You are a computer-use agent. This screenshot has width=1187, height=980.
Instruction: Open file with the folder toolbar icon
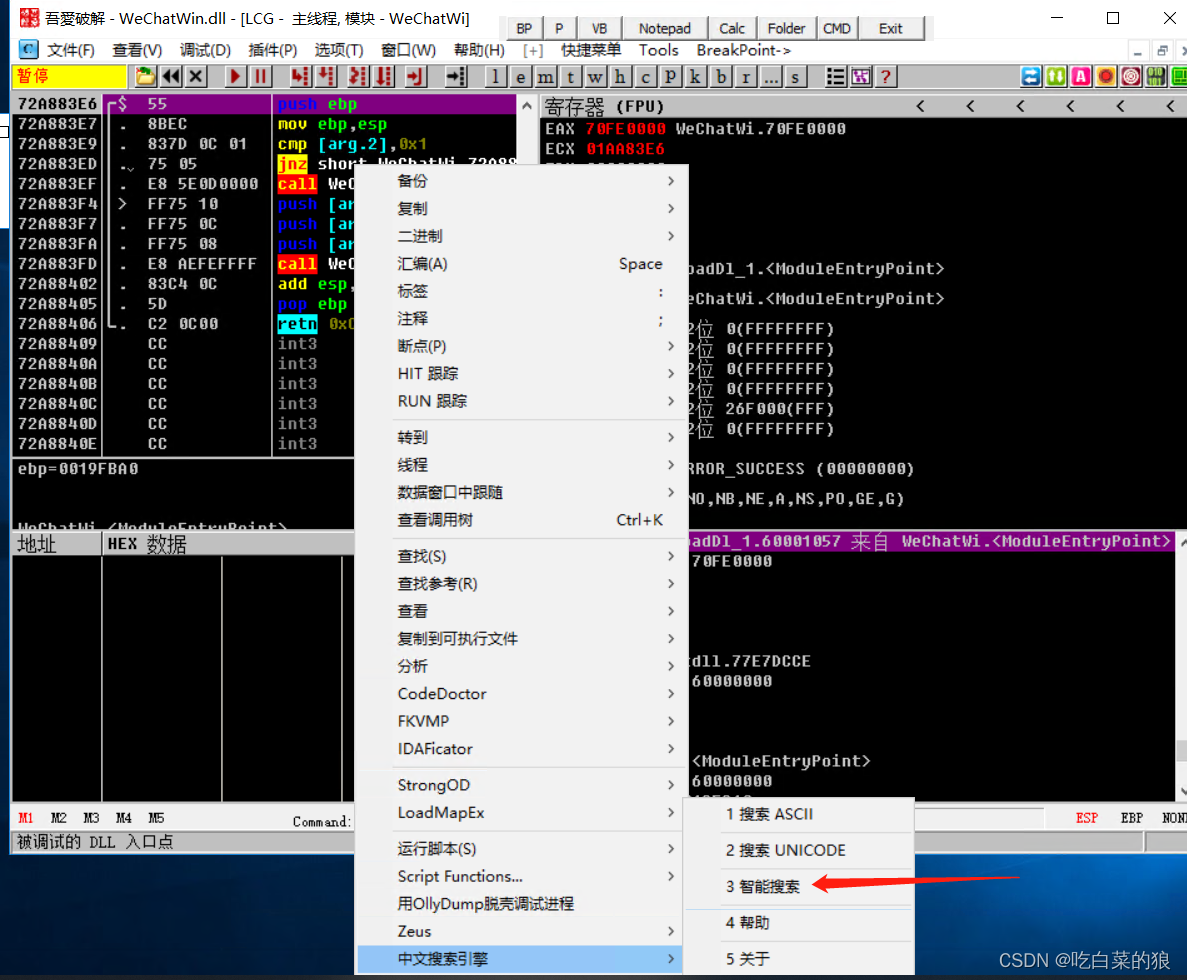pos(145,76)
